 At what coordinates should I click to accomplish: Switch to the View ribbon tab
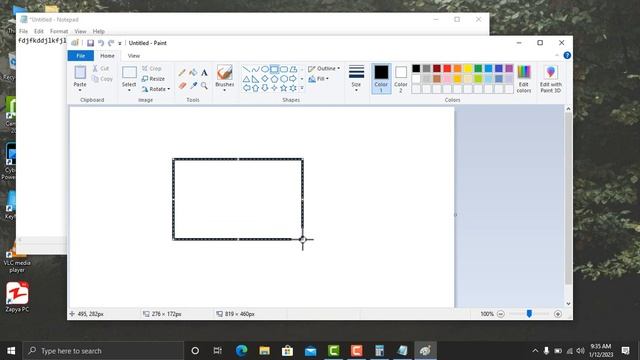click(x=134, y=56)
